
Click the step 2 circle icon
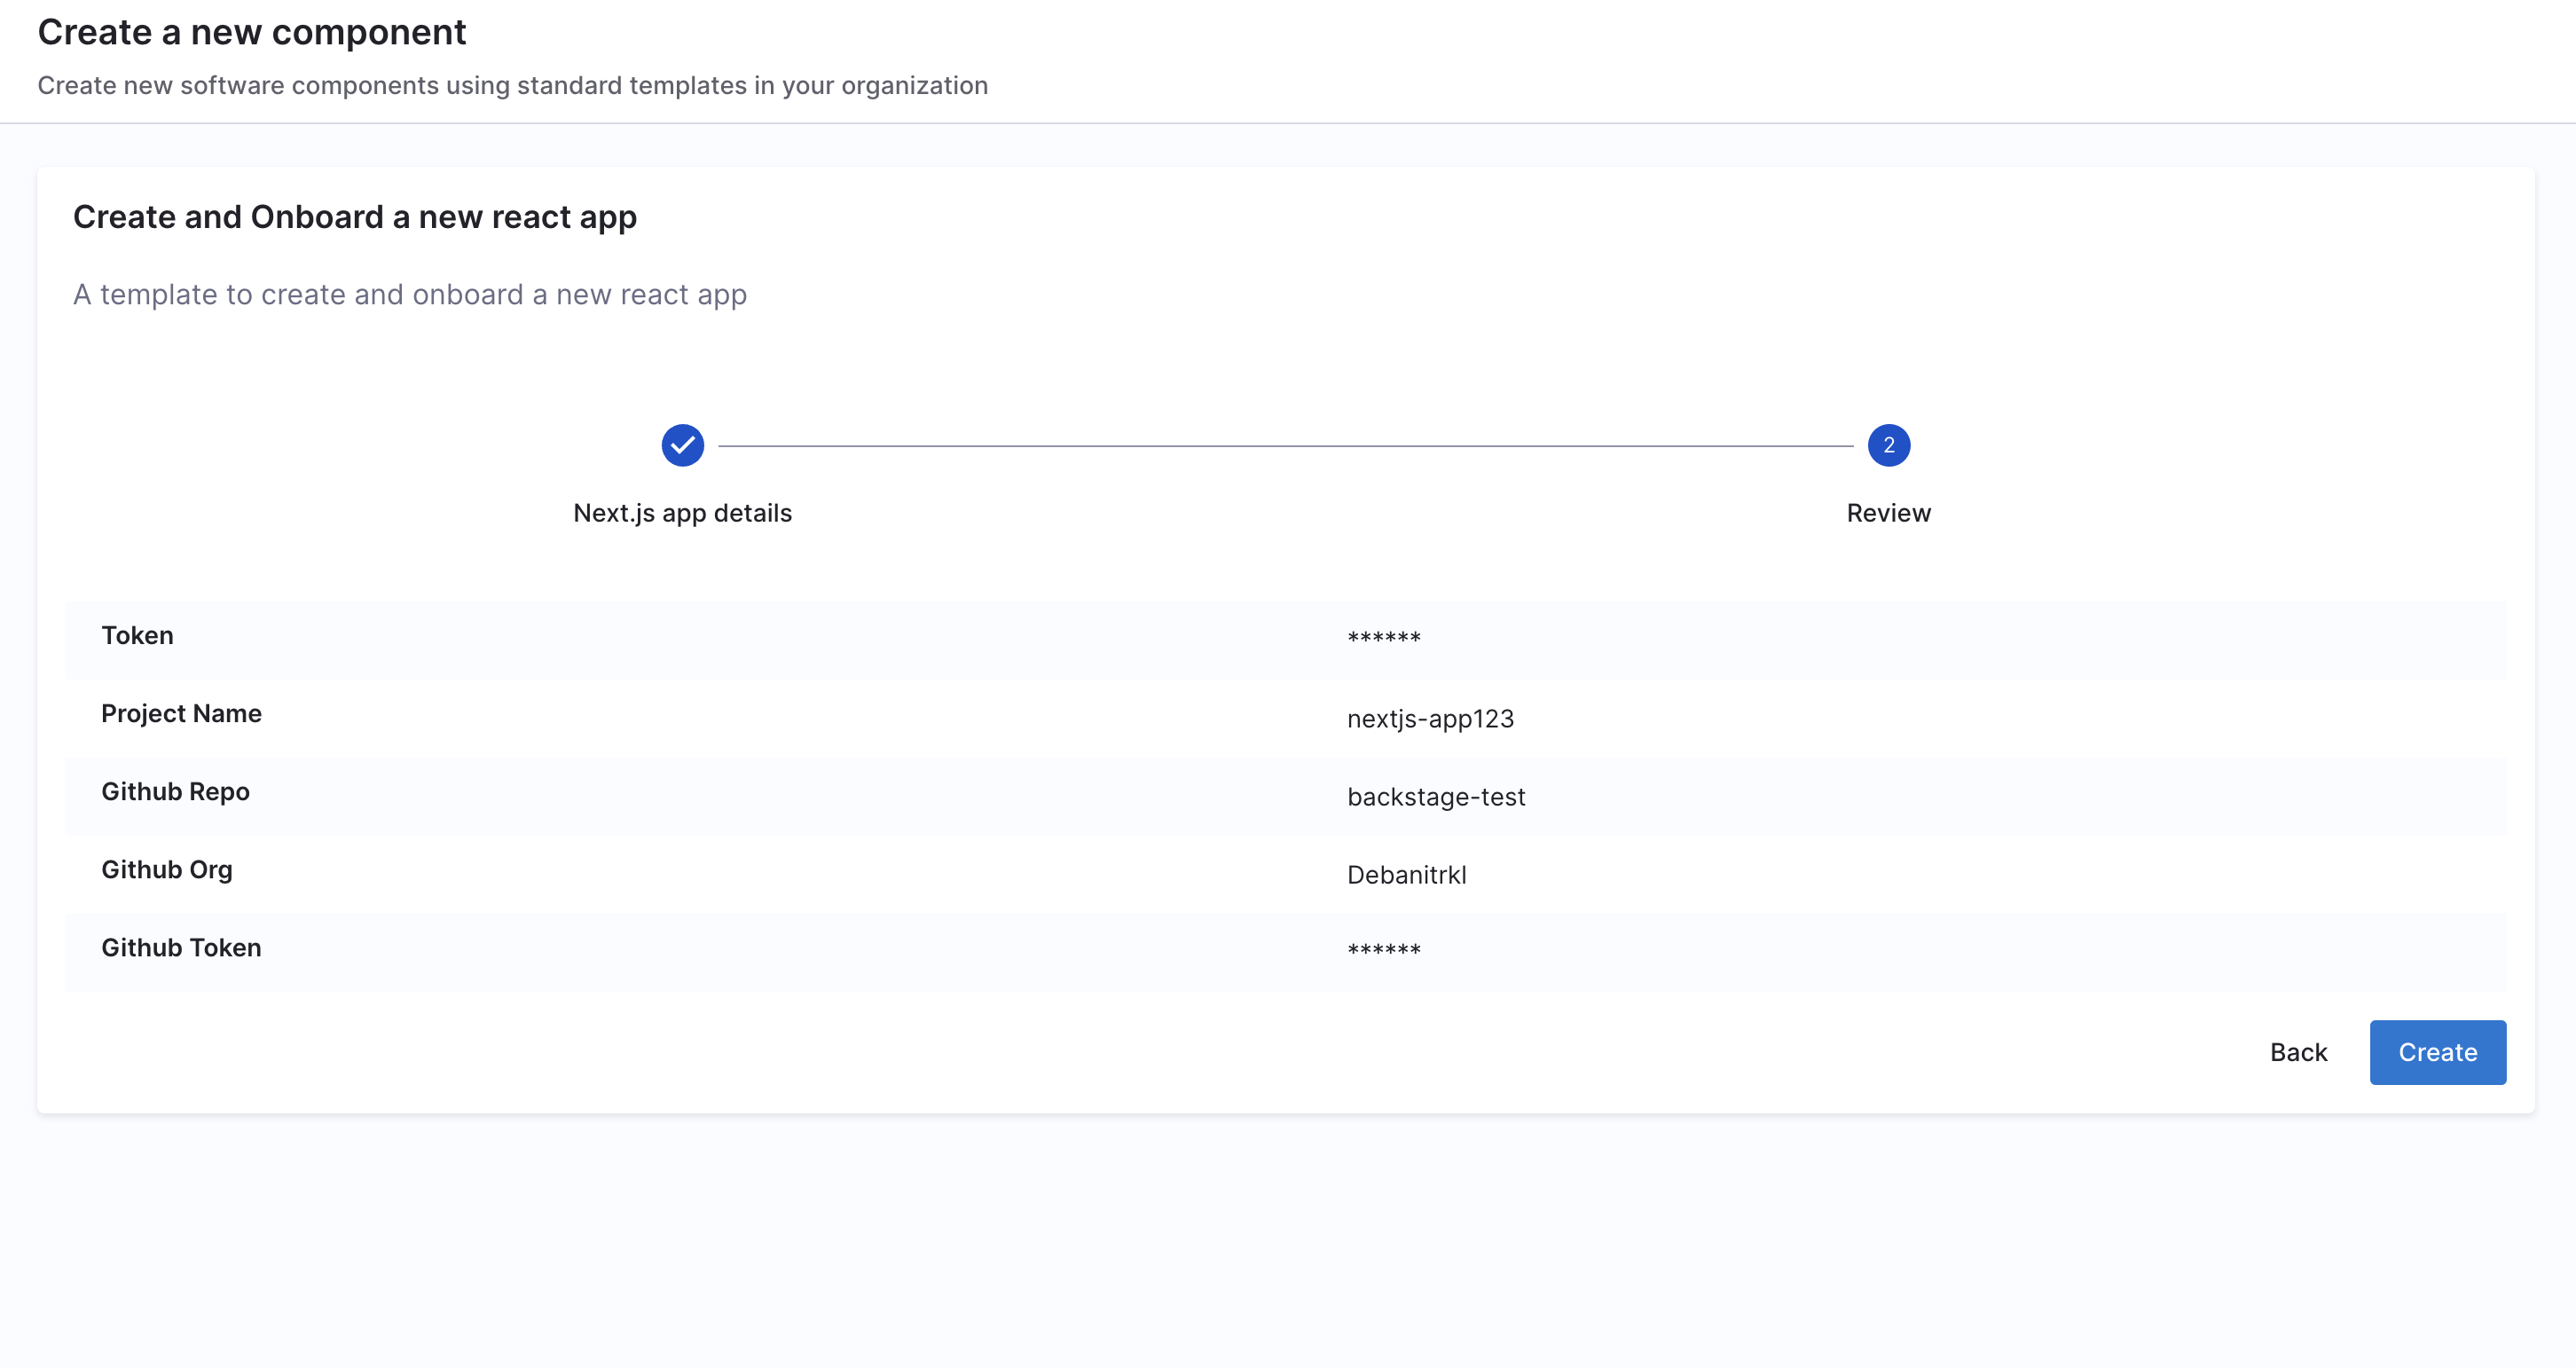tap(1888, 445)
